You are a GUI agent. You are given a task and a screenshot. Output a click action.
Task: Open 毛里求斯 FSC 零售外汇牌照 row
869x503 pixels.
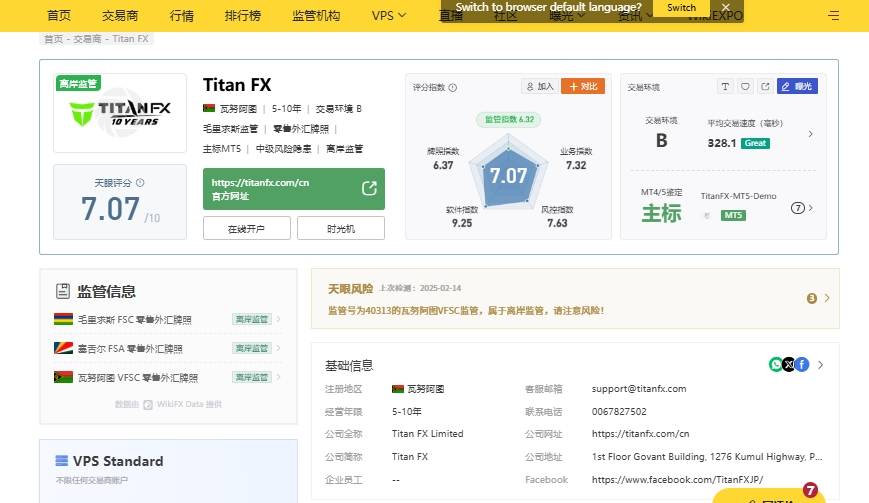click(167, 319)
